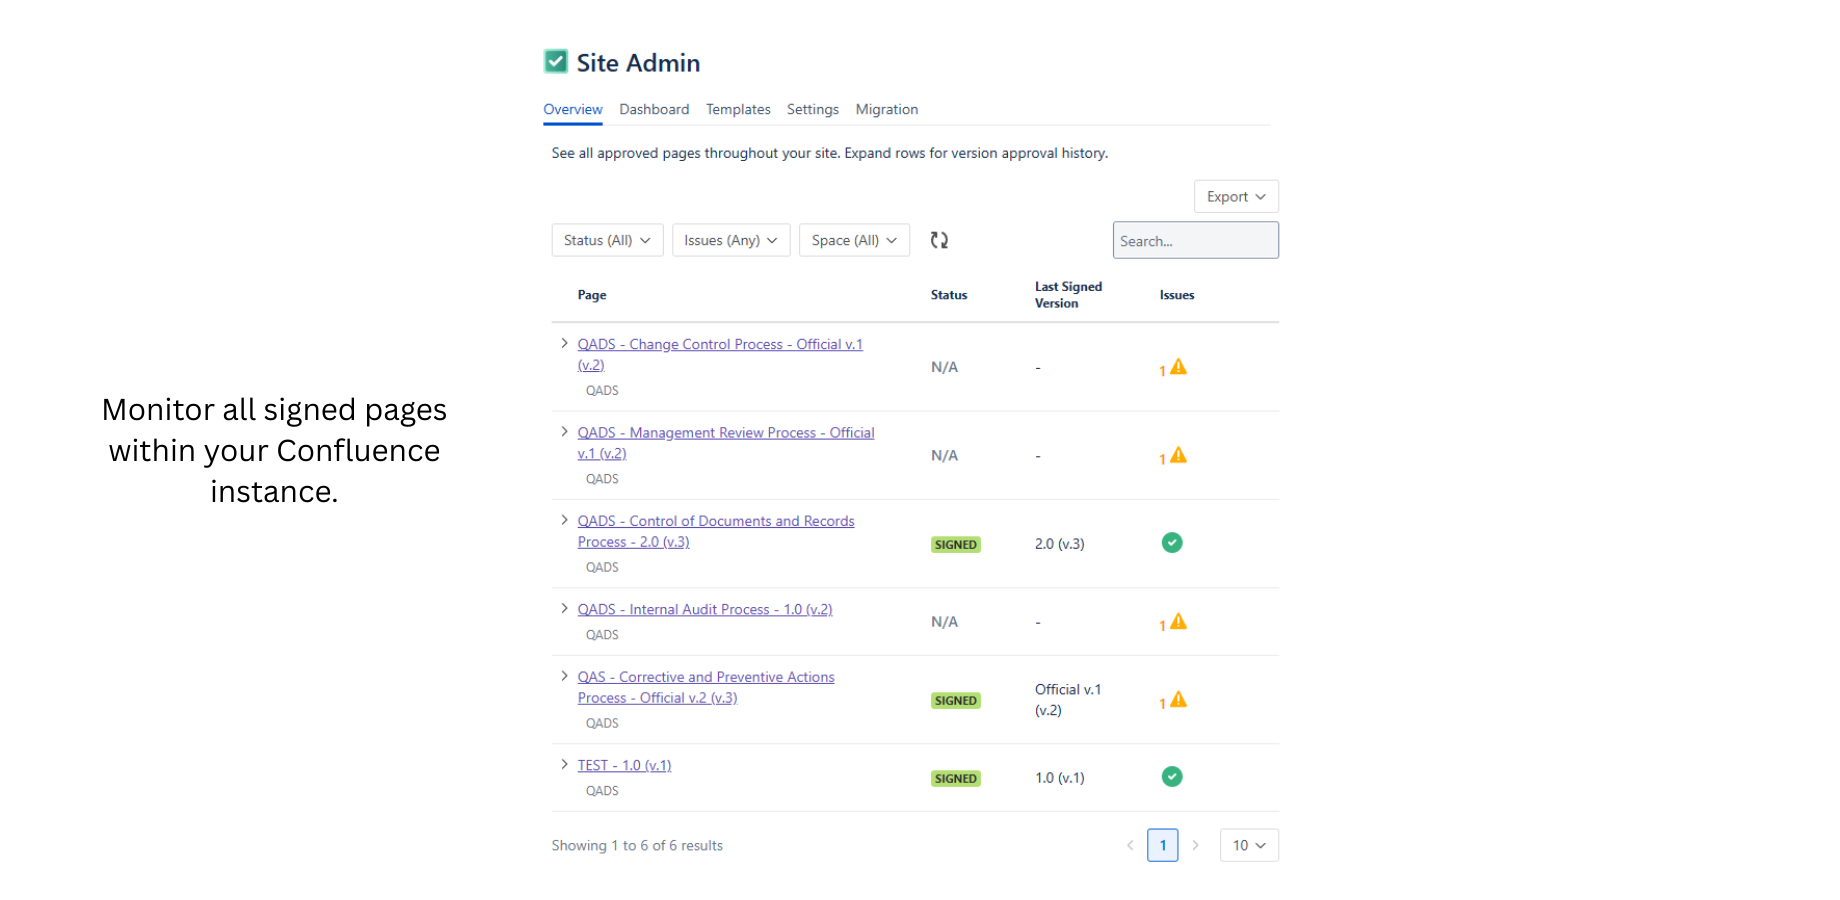The image size is (1840, 900).
Task: Expand the Management Review Process row
Action: coord(564,431)
